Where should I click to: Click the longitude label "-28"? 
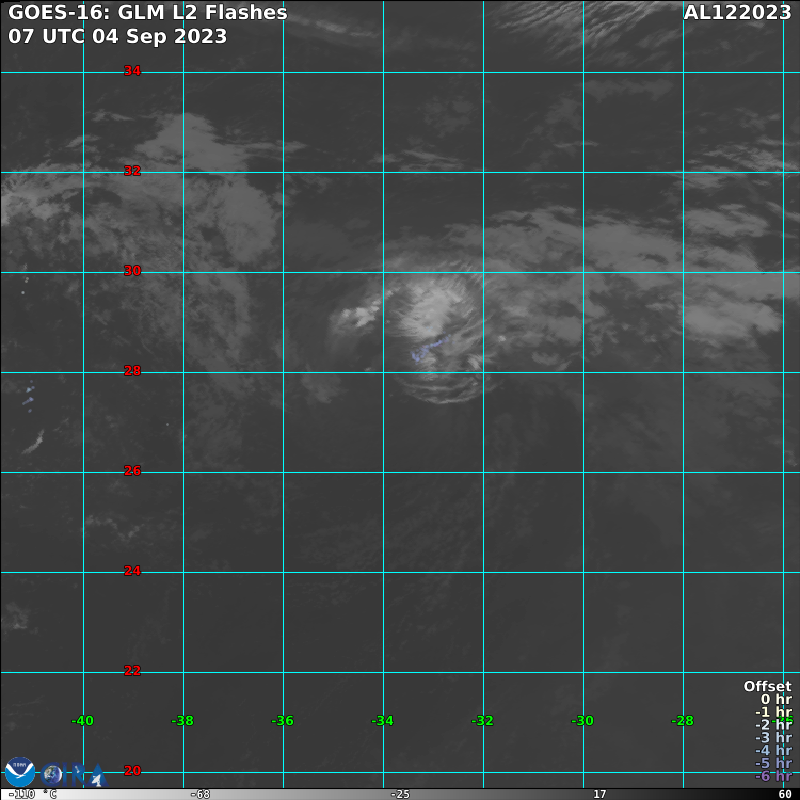coord(682,721)
